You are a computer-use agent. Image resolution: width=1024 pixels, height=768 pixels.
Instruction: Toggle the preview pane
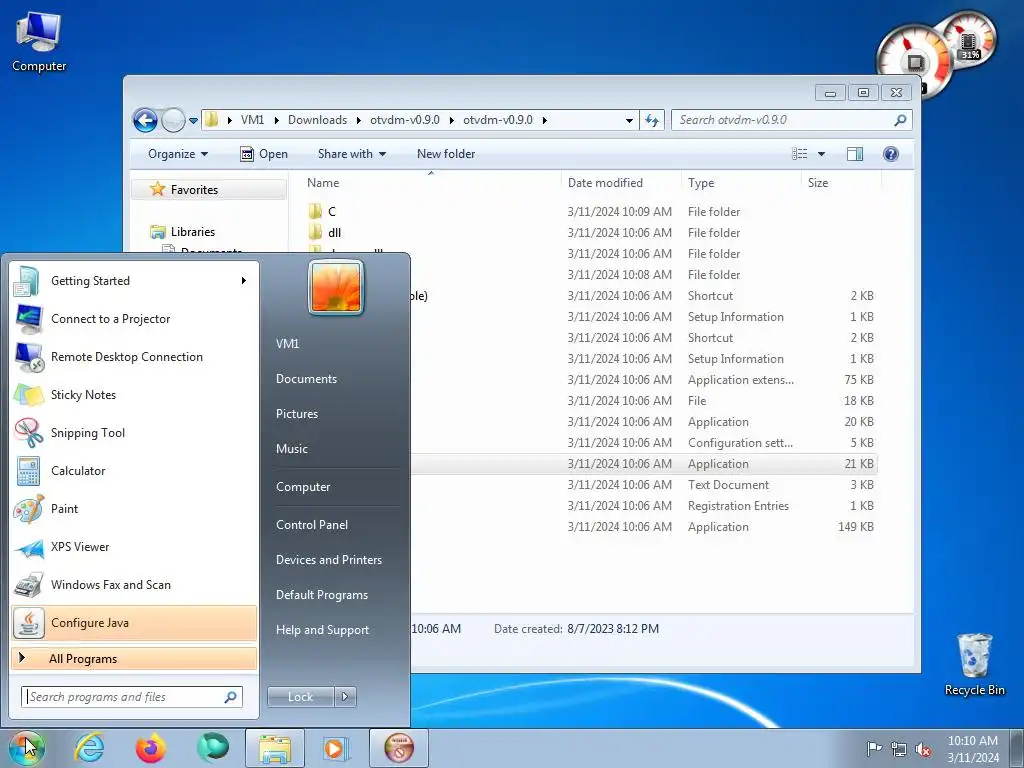tap(855, 154)
